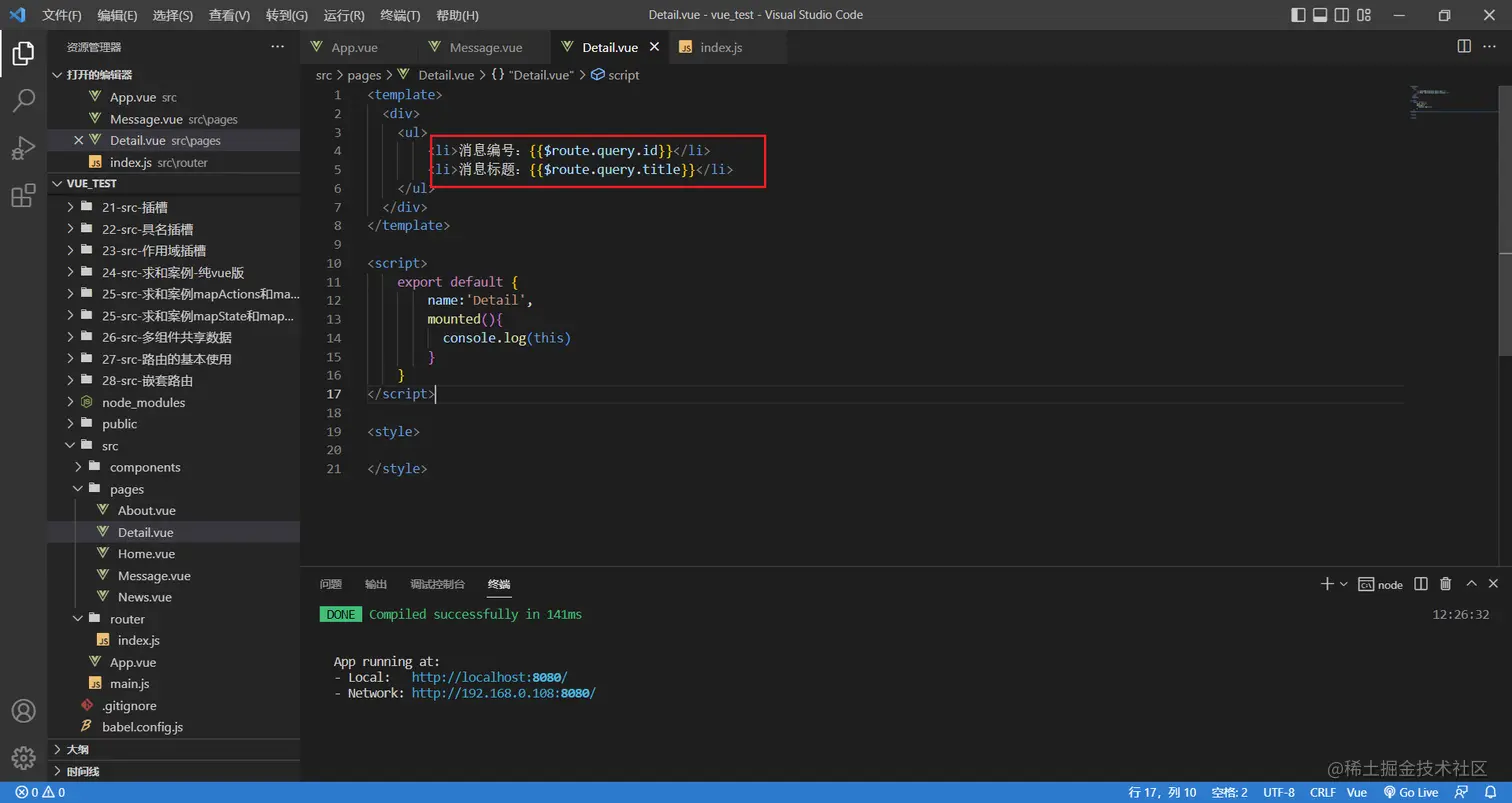Open the customize layout icon

tap(1364, 15)
